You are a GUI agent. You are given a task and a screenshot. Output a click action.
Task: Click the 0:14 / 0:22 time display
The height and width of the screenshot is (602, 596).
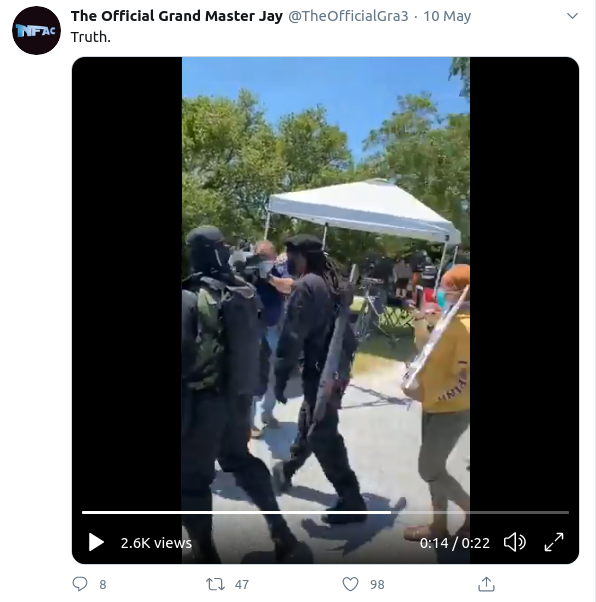click(455, 543)
